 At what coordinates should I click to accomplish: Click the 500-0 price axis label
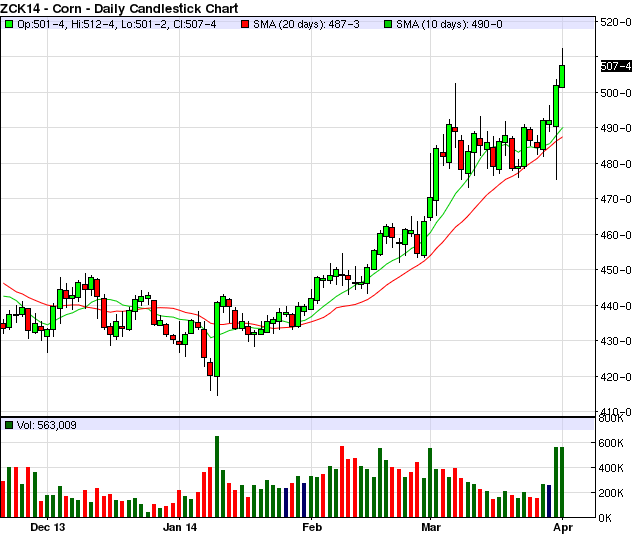click(x=616, y=93)
